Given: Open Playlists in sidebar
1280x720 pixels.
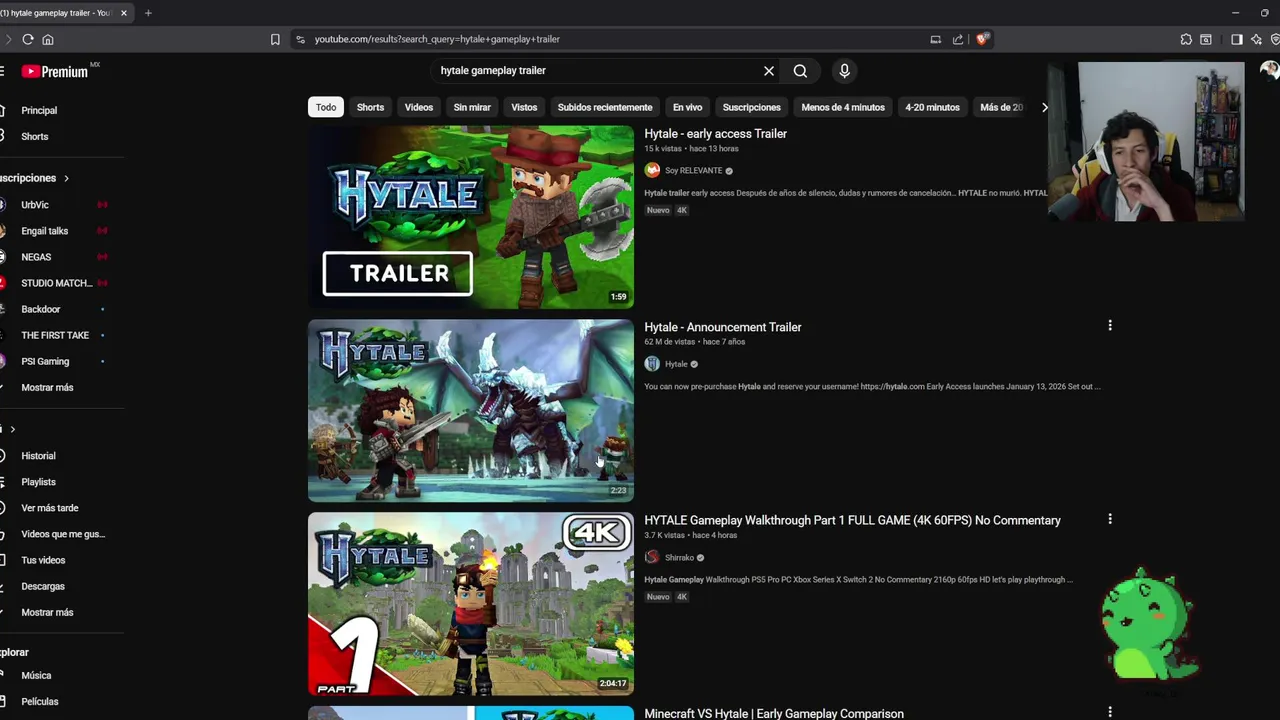Looking at the screenshot, I should (x=38, y=482).
